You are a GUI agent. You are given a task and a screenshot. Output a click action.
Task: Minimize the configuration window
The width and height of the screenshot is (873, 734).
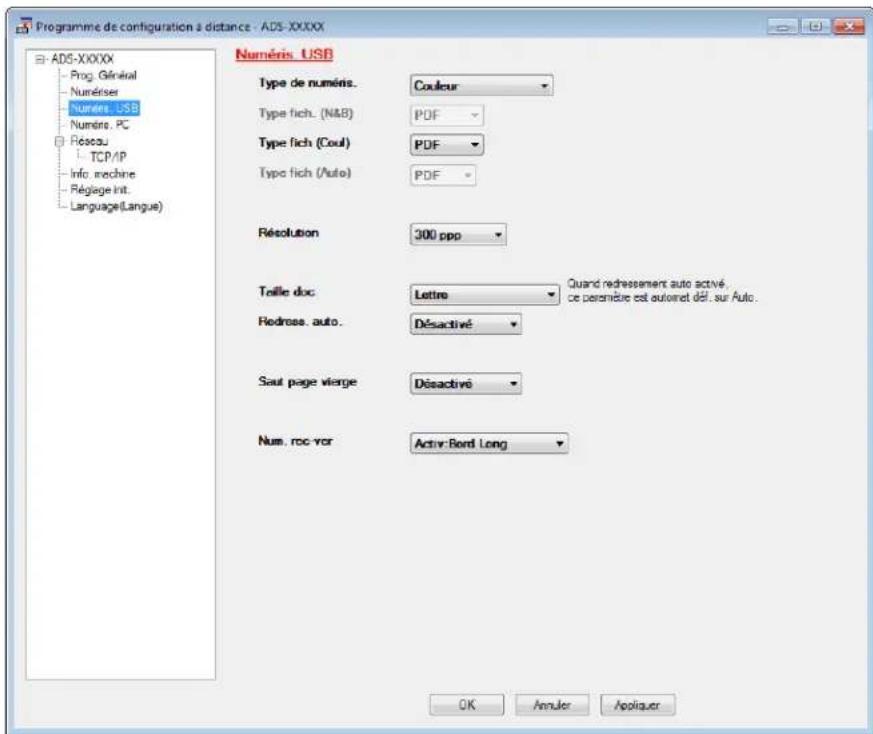coord(783,26)
